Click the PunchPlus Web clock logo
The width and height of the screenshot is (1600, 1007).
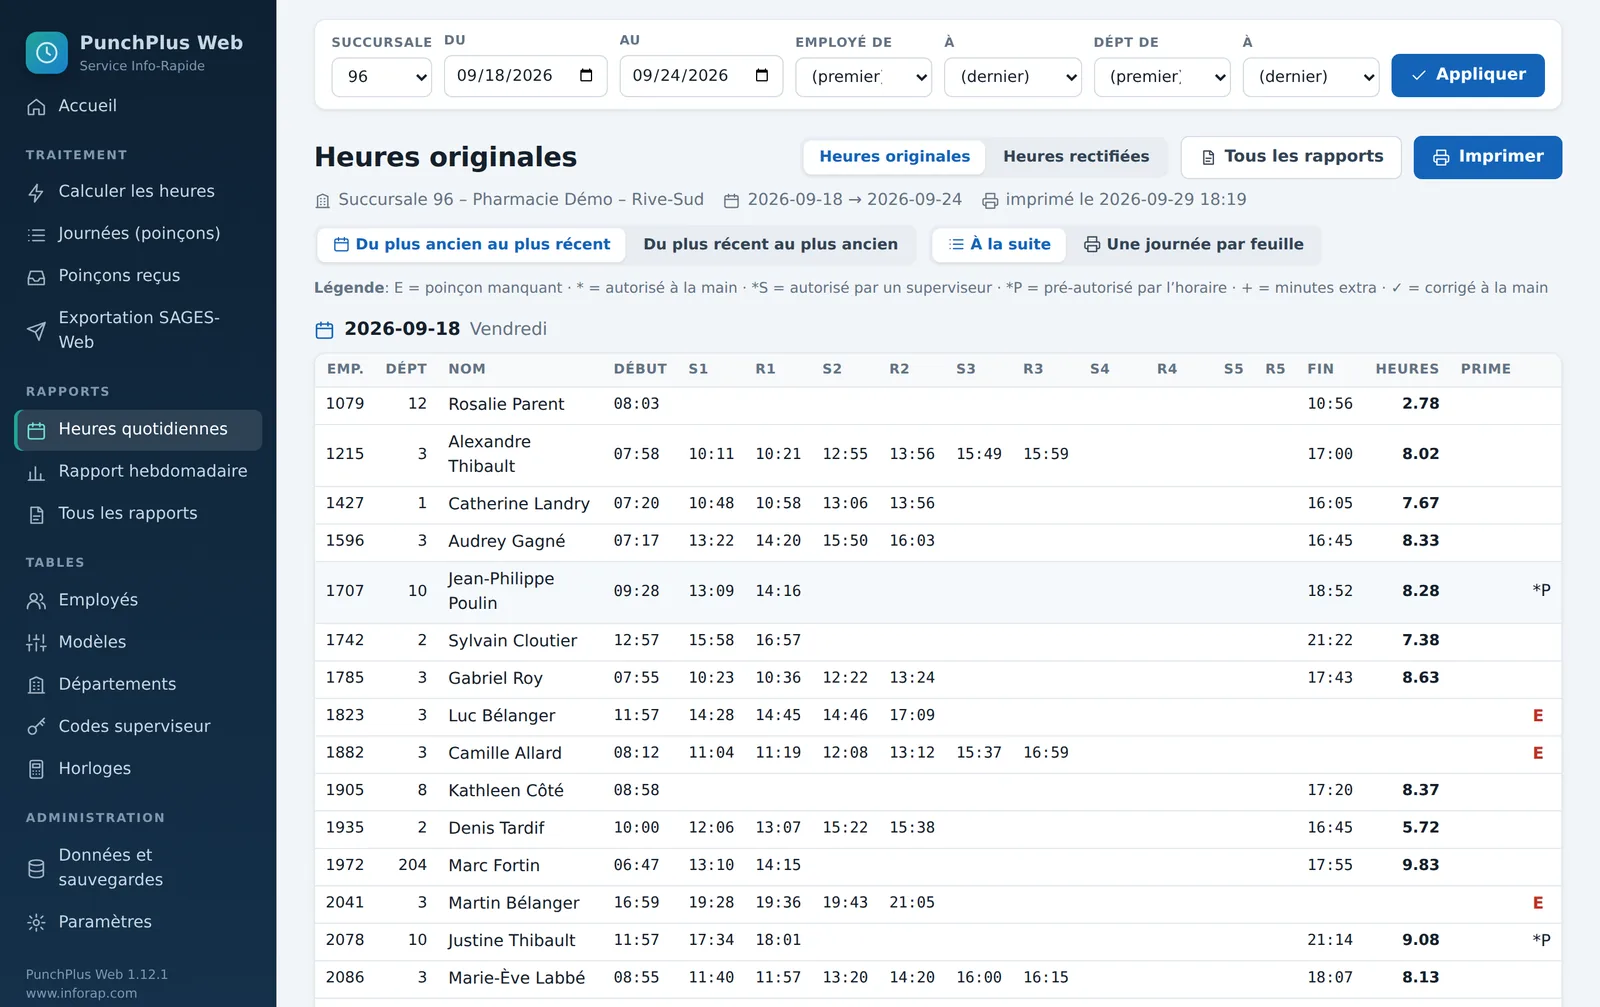pos(47,53)
